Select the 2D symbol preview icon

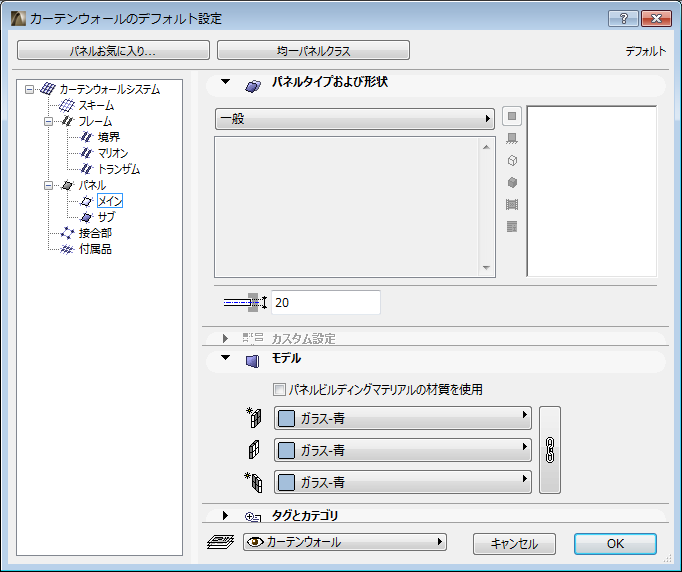pyautogui.click(x=512, y=116)
